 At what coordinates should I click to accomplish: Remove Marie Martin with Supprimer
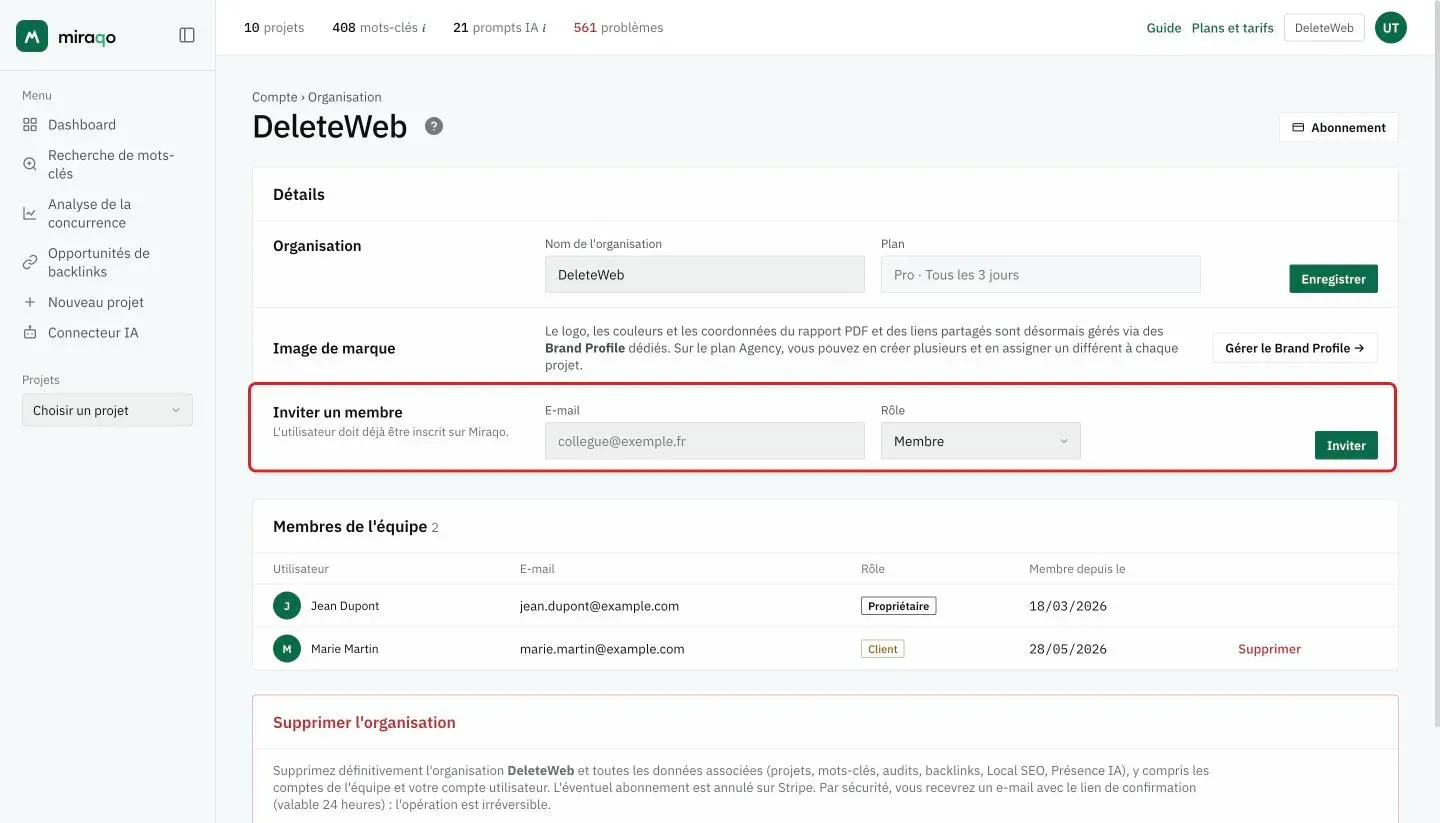[1270, 649]
